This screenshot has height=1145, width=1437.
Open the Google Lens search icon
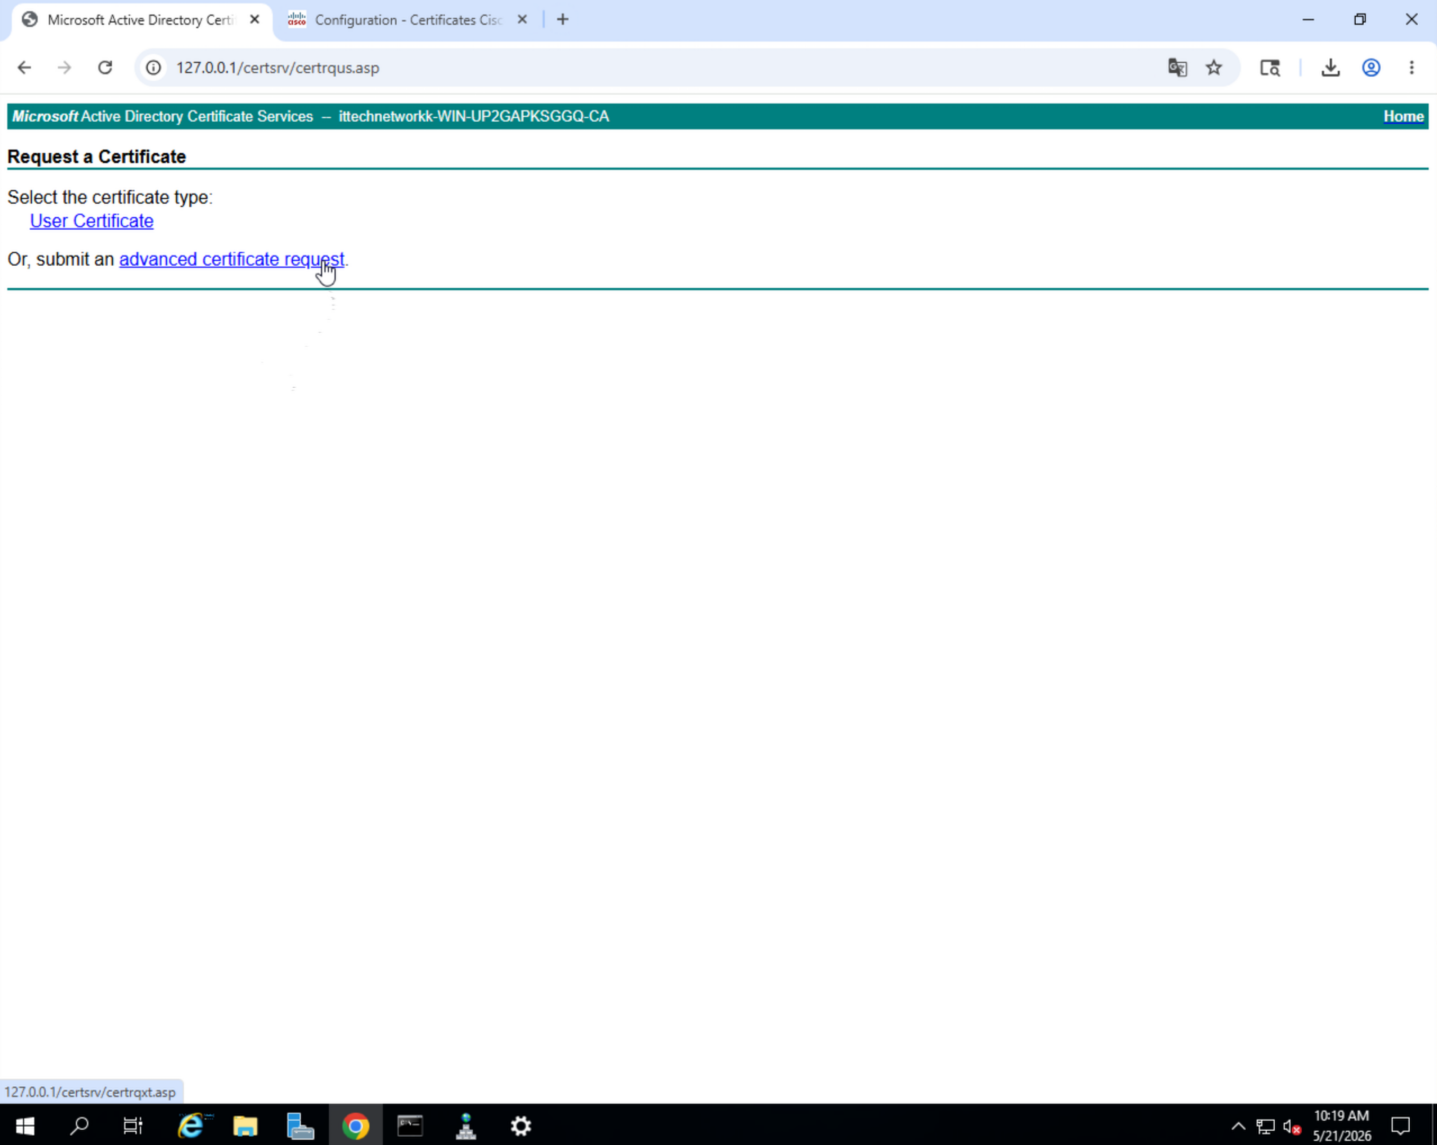(1270, 68)
